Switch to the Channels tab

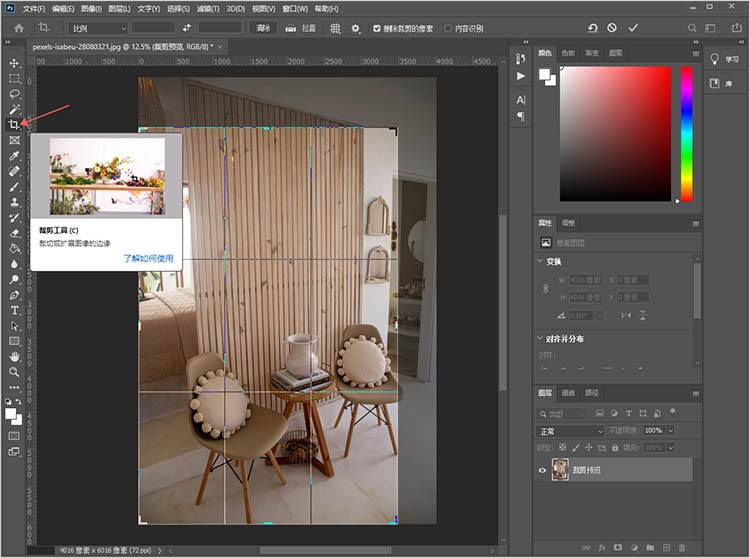568,393
